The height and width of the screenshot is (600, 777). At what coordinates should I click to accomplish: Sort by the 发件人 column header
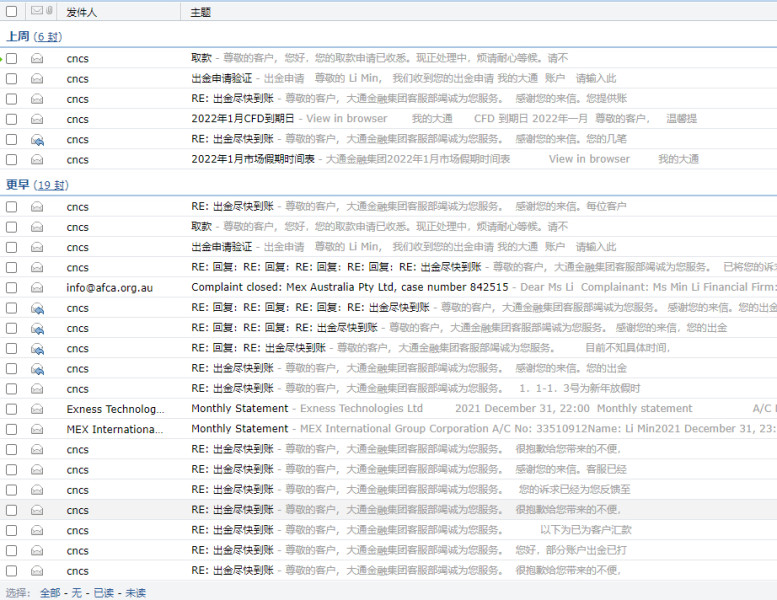pos(82,11)
